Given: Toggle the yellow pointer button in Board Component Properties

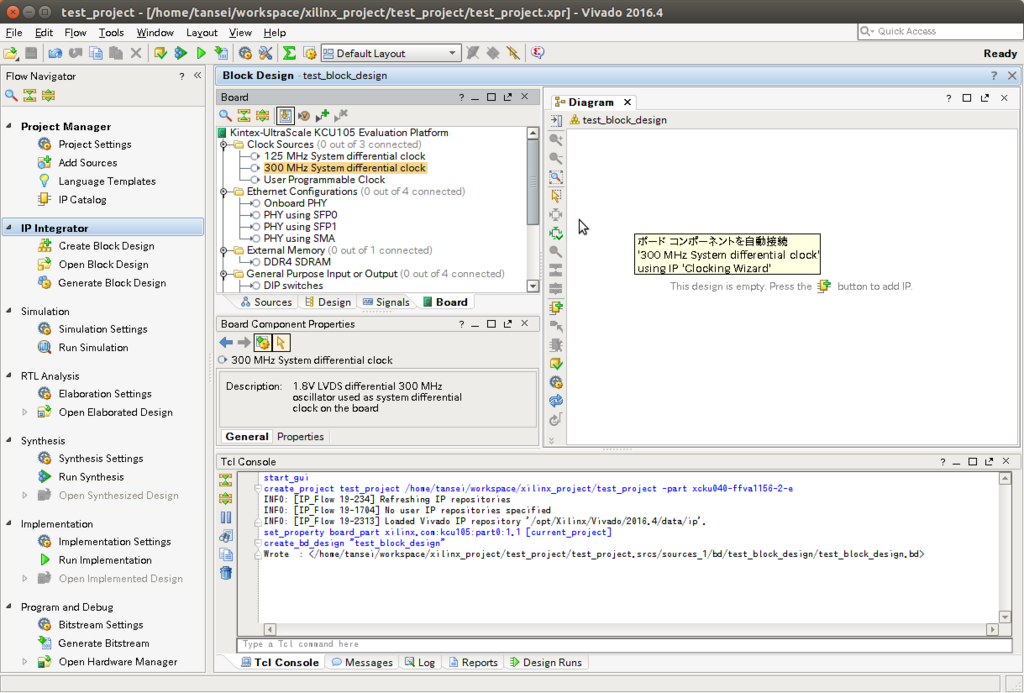Looking at the screenshot, I should (281, 342).
